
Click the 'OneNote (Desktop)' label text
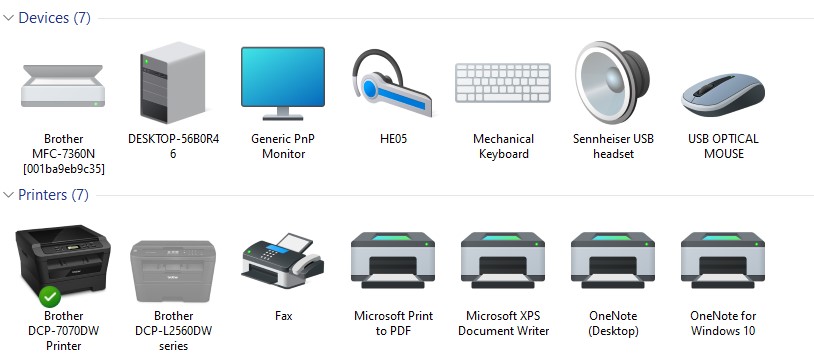tap(613, 323)
